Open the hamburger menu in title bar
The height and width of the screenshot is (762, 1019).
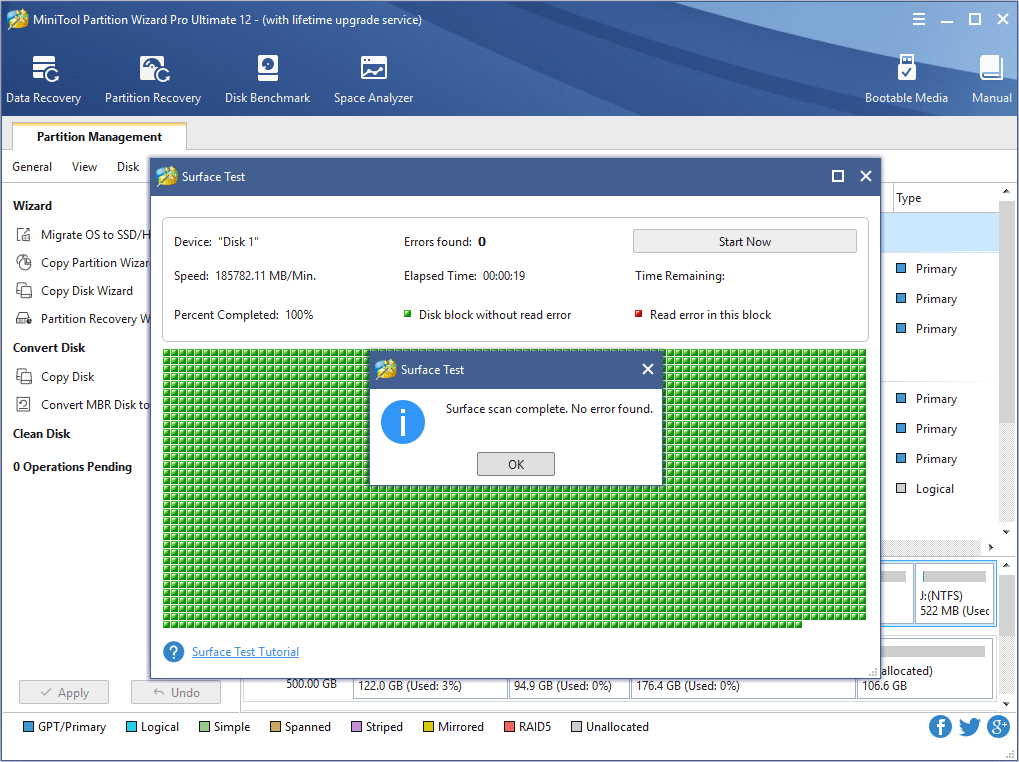(x=917, y=18)
